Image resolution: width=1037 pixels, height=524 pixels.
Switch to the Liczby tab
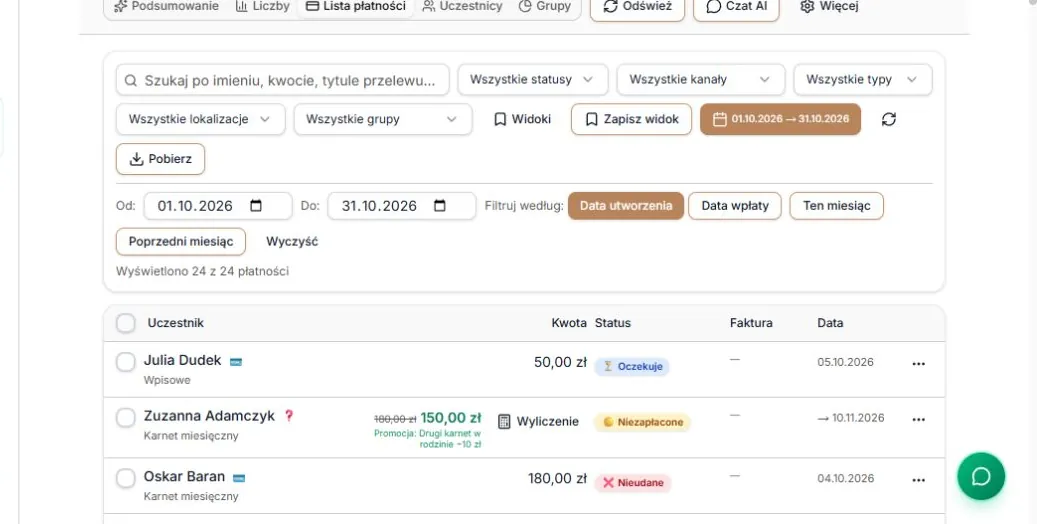(263, 6)
